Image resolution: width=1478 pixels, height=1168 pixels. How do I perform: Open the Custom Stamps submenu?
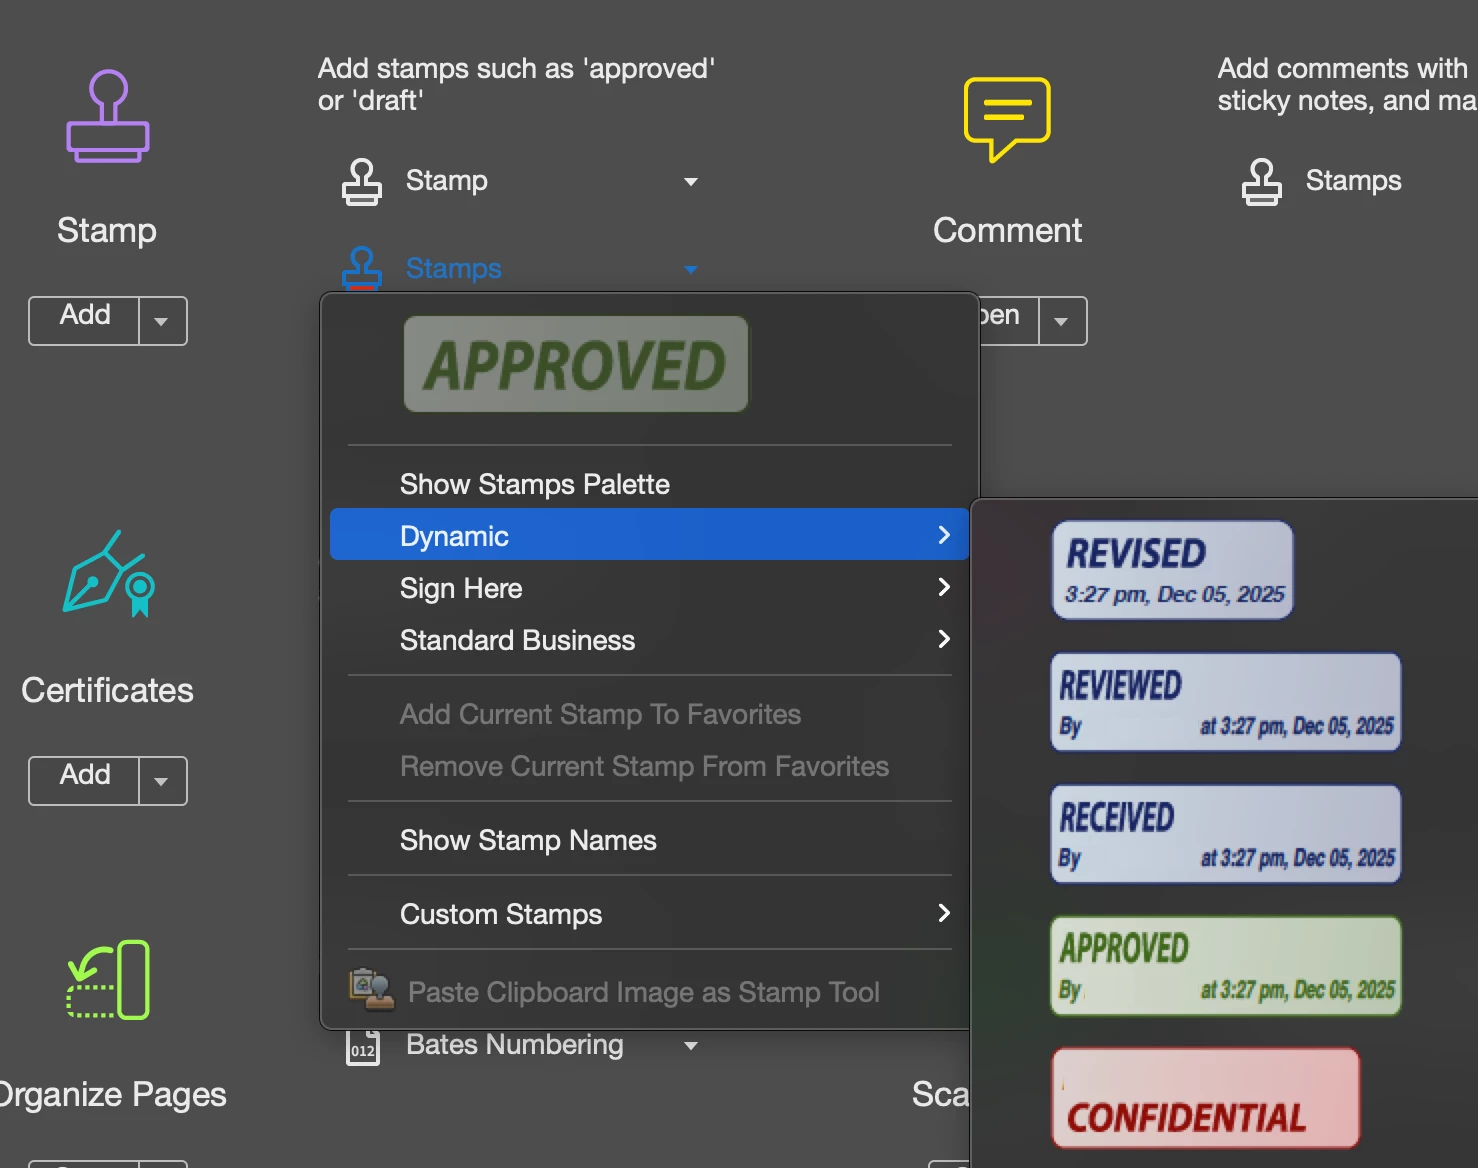(649, 914)
